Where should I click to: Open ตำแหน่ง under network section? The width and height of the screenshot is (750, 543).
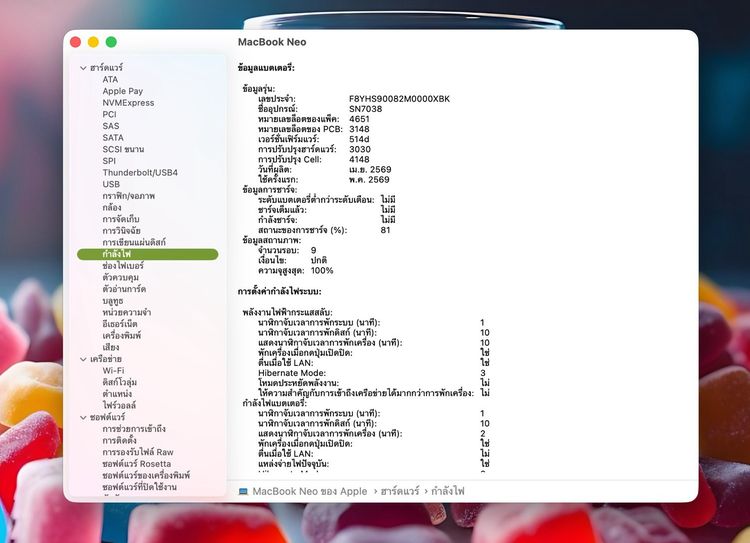[117, 394]
